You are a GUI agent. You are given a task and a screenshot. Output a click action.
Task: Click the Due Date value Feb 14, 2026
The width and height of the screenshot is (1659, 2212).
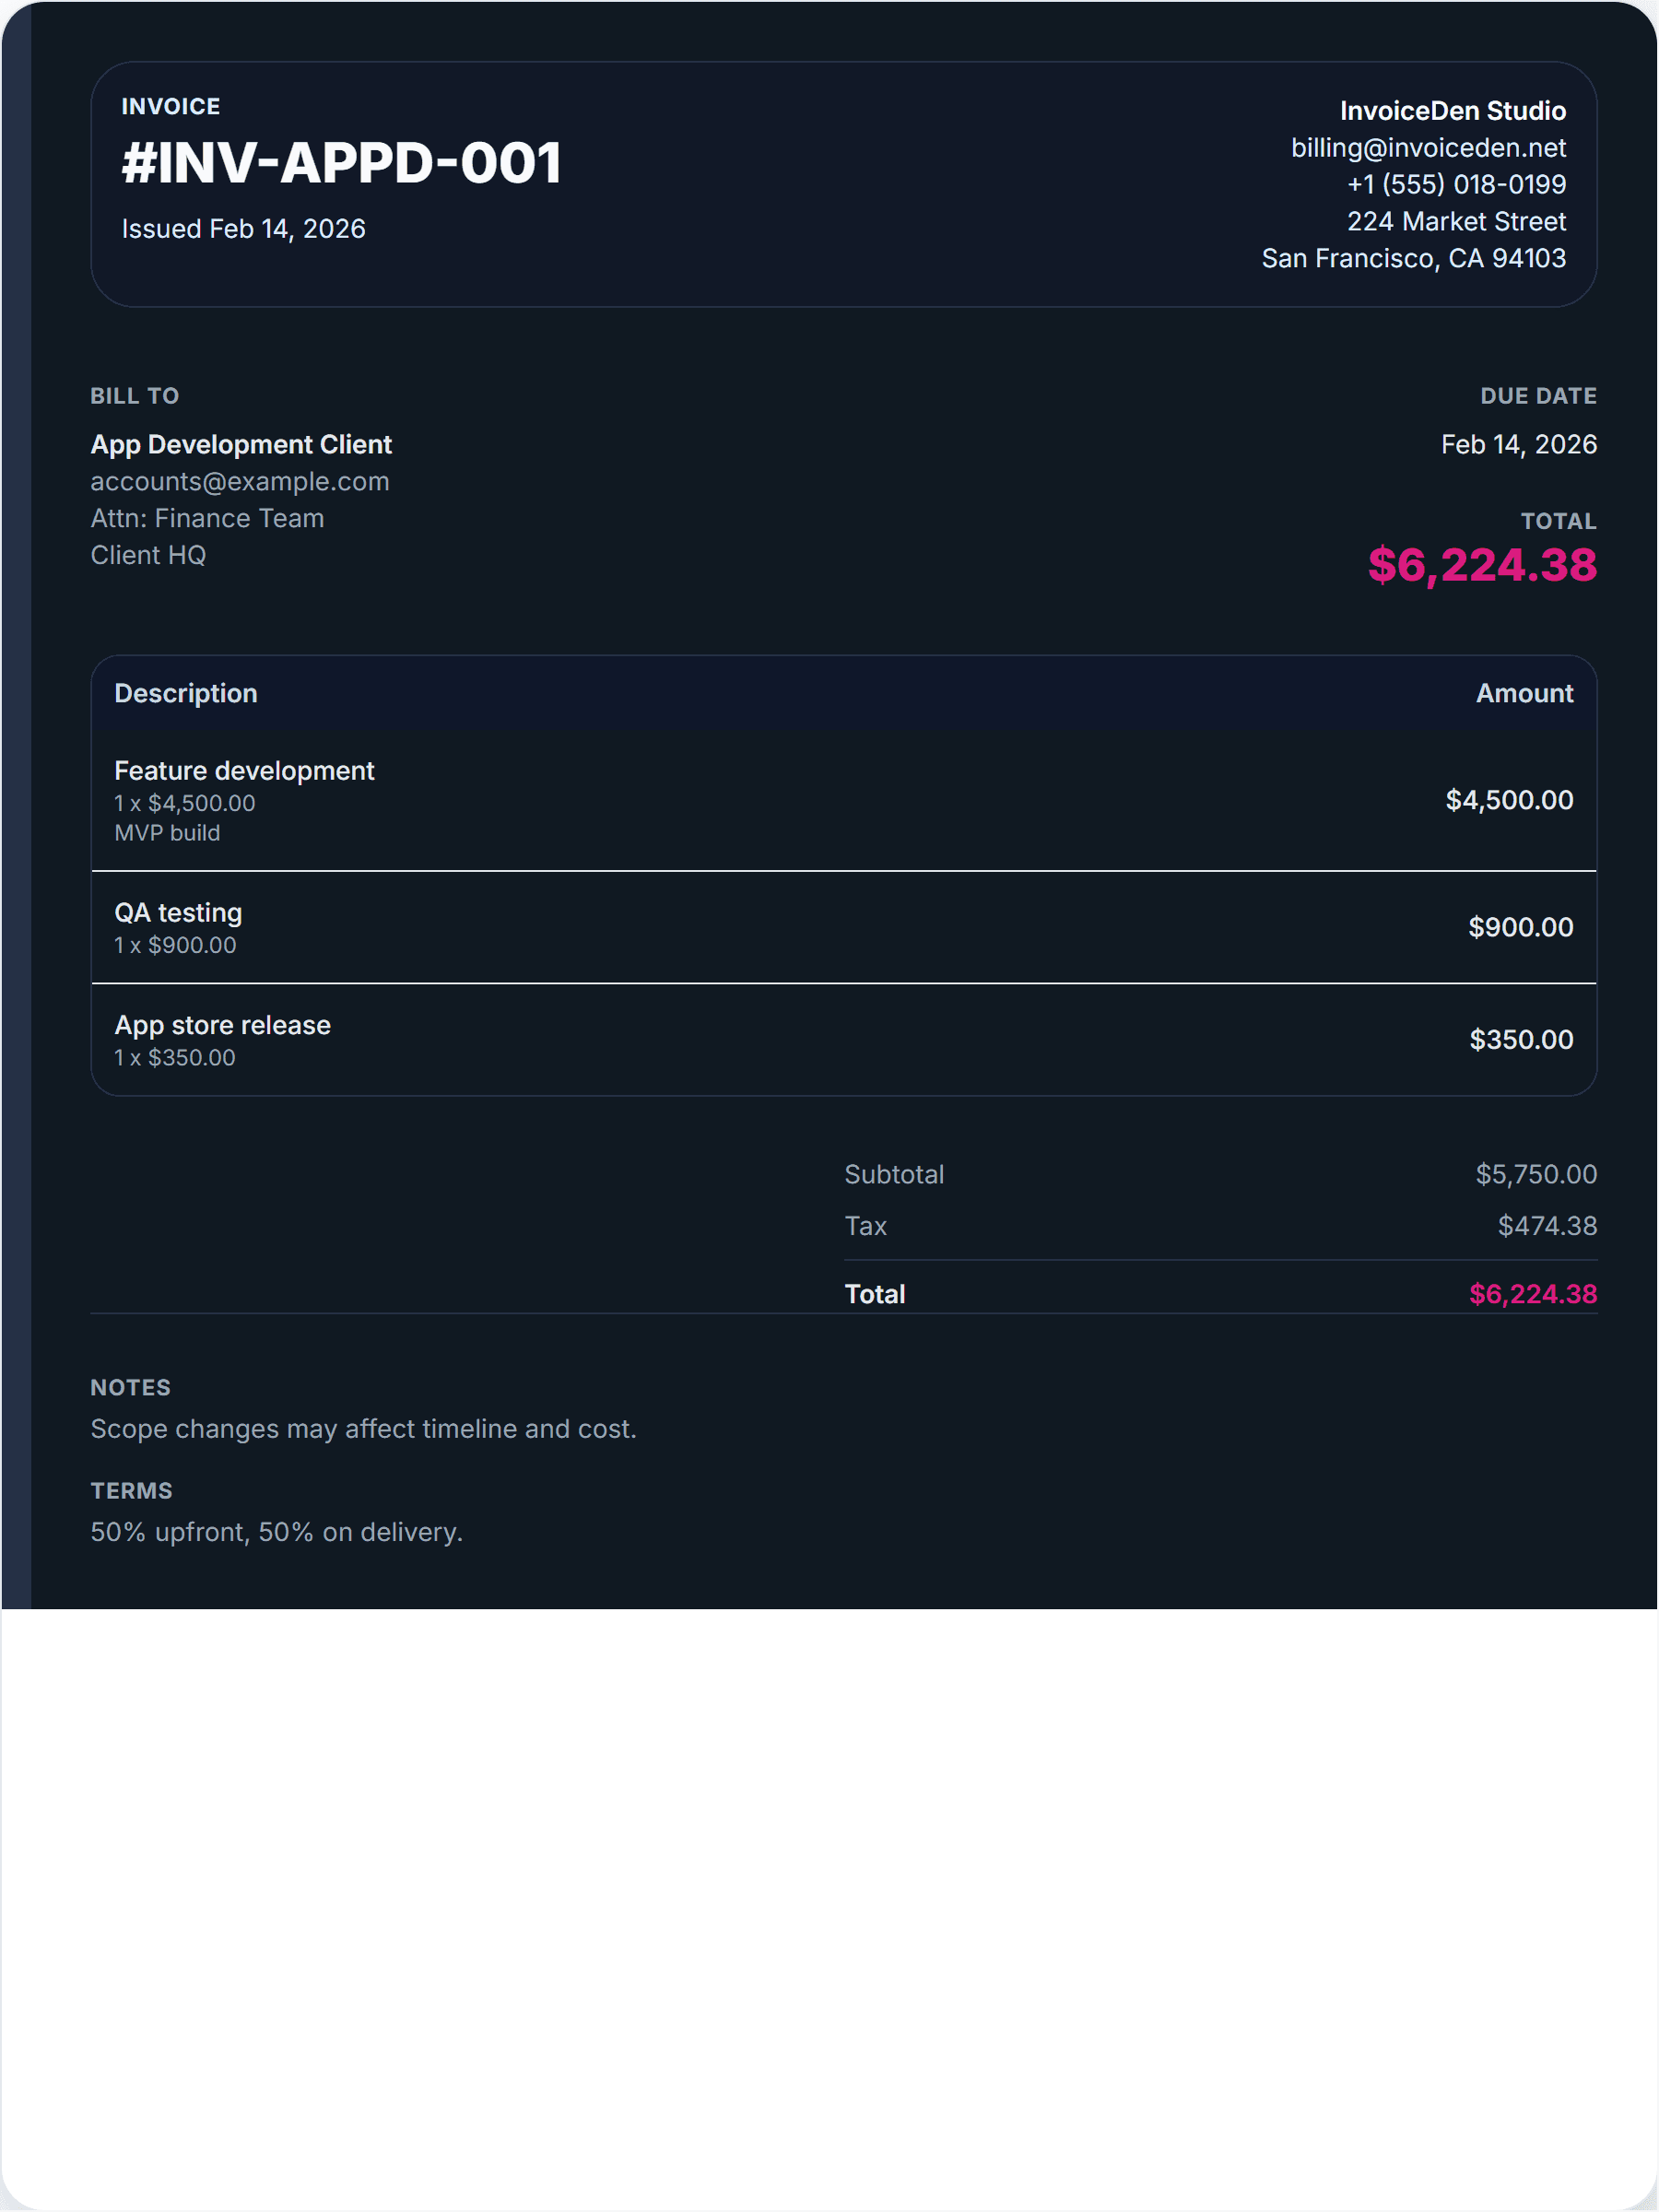pos(1517,444)
